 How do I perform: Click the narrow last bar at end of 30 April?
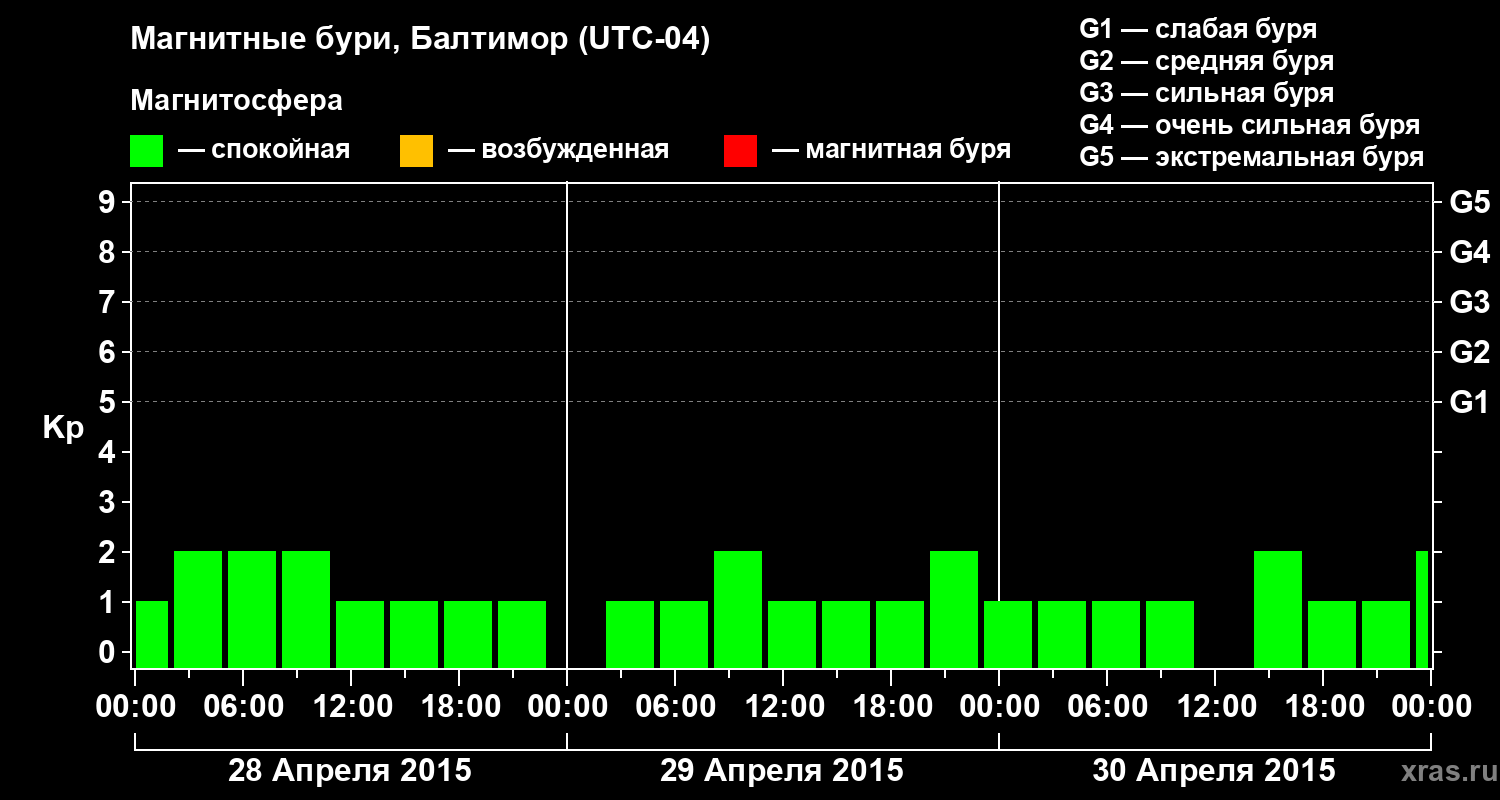(1422, 609)
